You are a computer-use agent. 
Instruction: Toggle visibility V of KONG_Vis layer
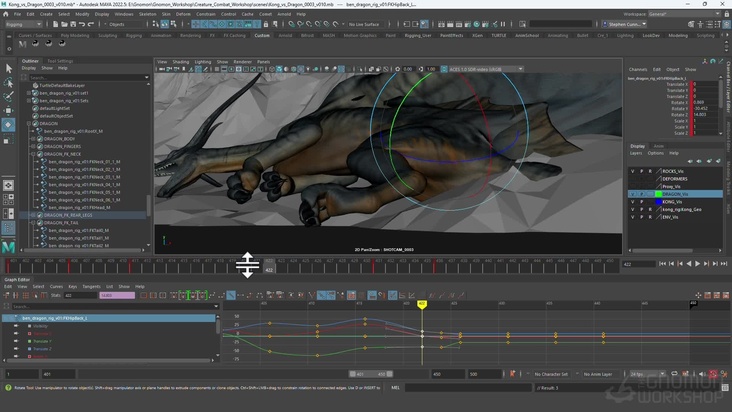pyautogui.click(x=631, y=201)
